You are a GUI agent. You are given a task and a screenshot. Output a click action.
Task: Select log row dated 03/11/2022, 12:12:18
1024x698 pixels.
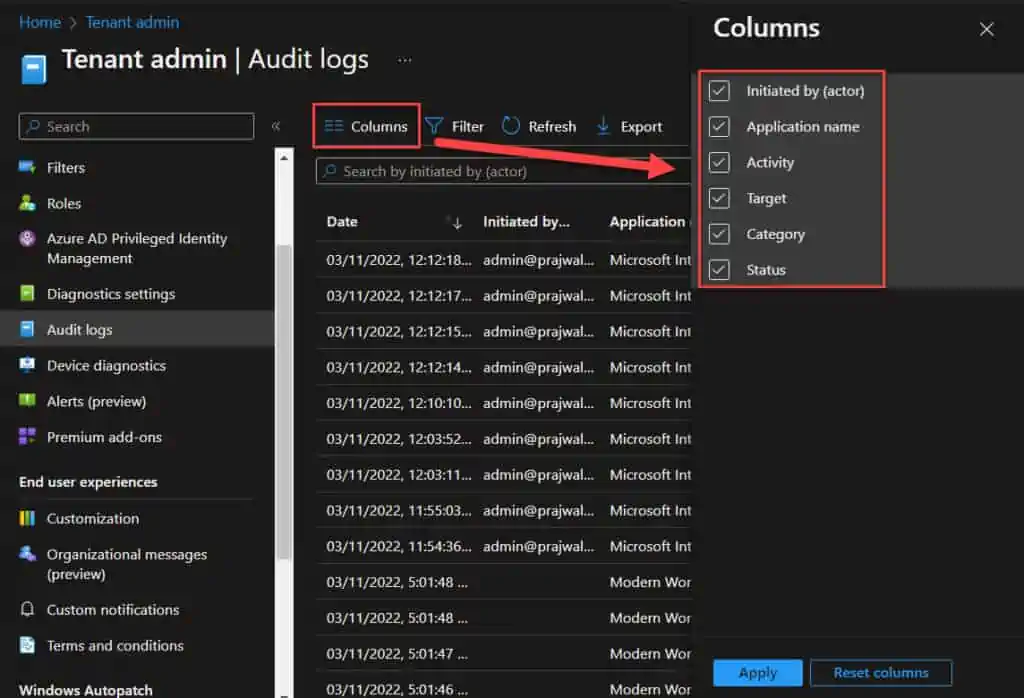pyautogui.click(x=504, y=260)
